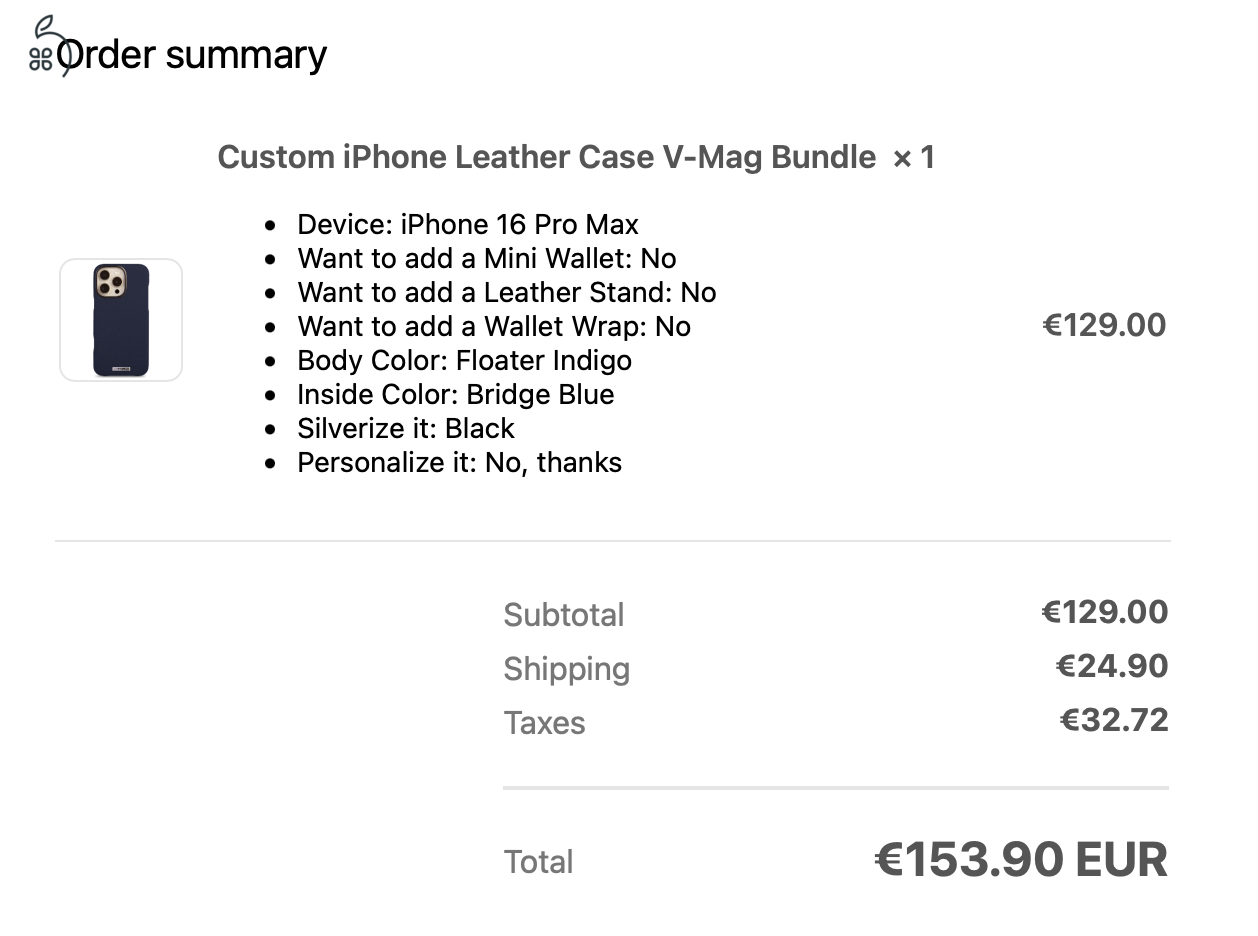Click the logo icon beside Order summary

[45, 48]
